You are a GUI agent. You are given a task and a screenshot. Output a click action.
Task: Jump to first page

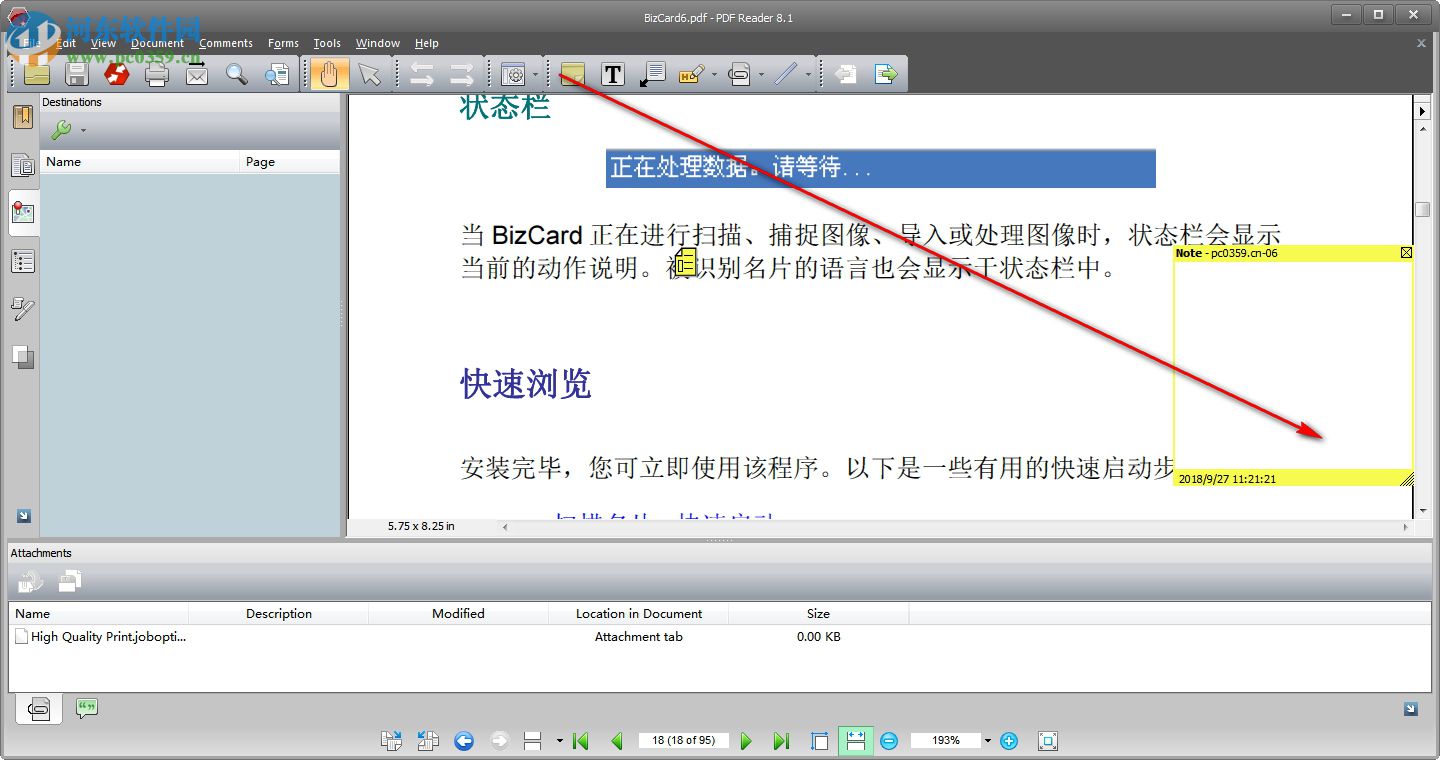coord(580,741)
